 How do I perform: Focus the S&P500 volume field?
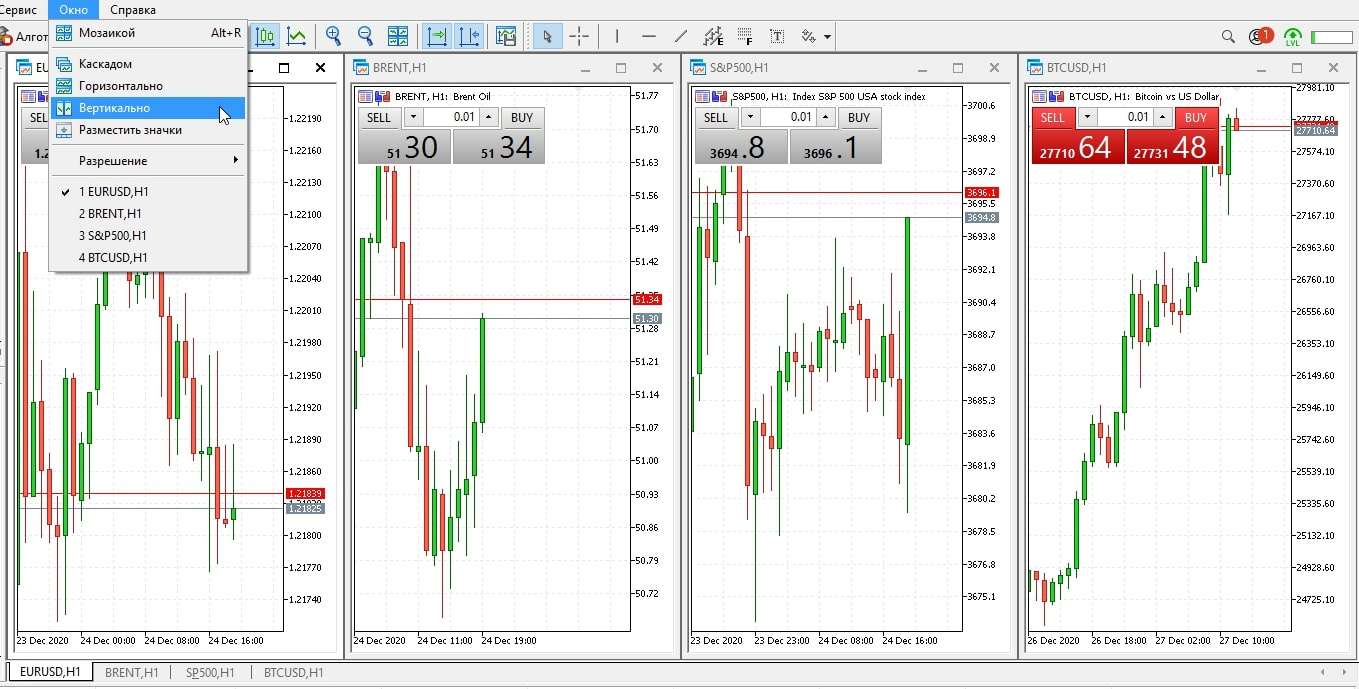point(788,117)
